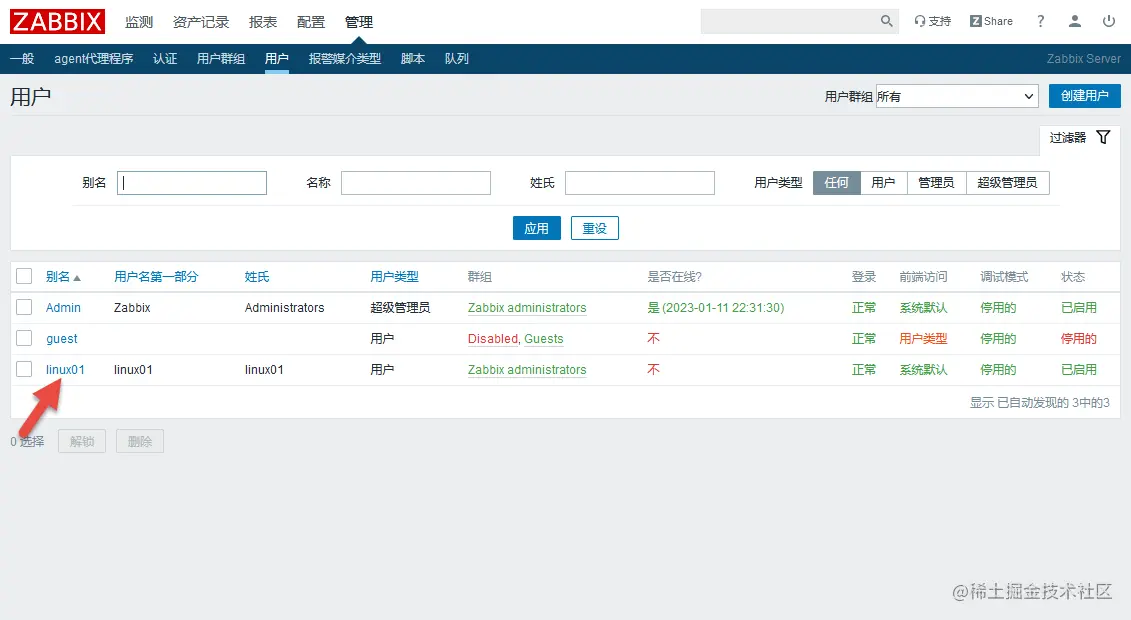Open the 资产记录 top menu
Image resolution: width=1131 pixels, height=620 pixels.
pyautogui.click(x=201, y=22)
